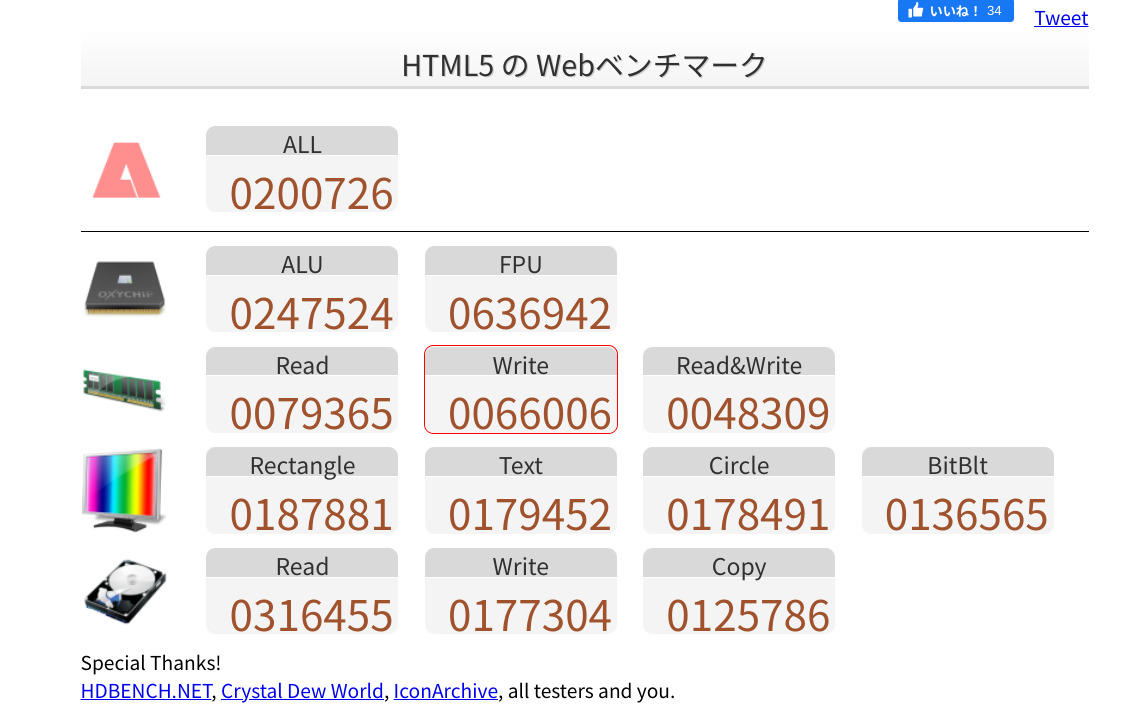Click the hard disk drive icon

124,591
